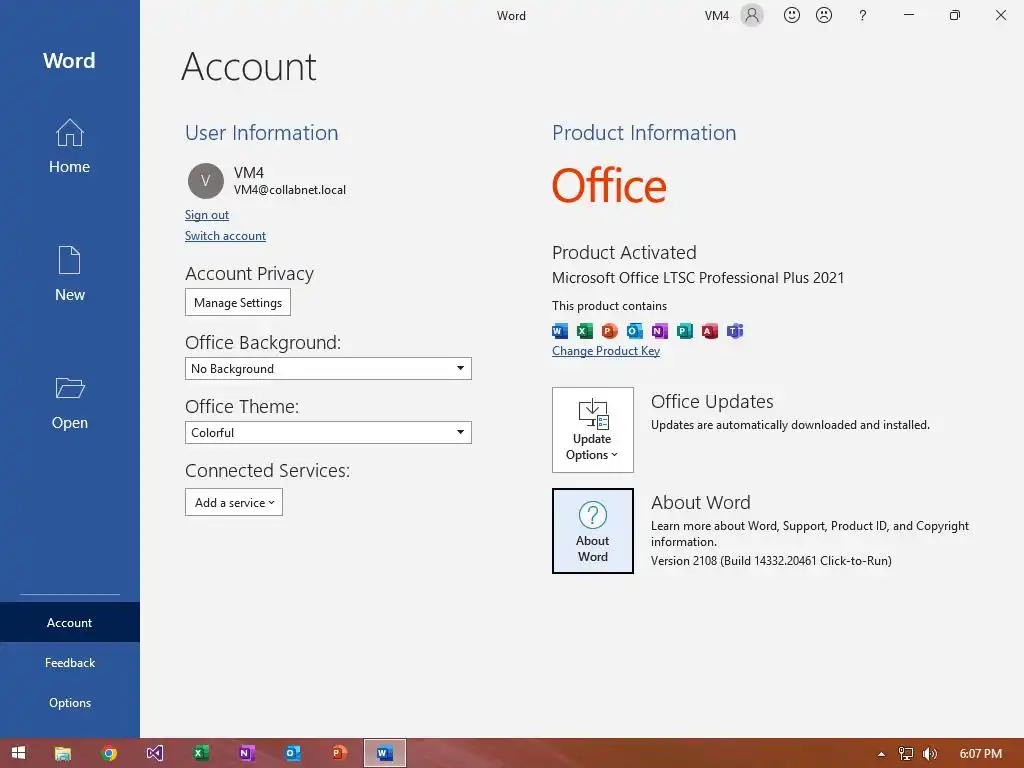
Task: Click the 6:07 PM taskbar clock
Action: 980,754
